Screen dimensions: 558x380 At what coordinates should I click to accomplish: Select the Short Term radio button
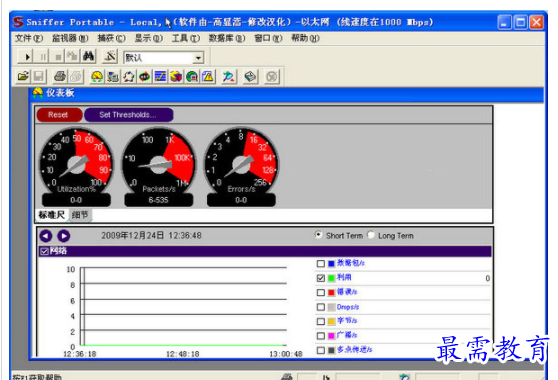pos(319,235)
